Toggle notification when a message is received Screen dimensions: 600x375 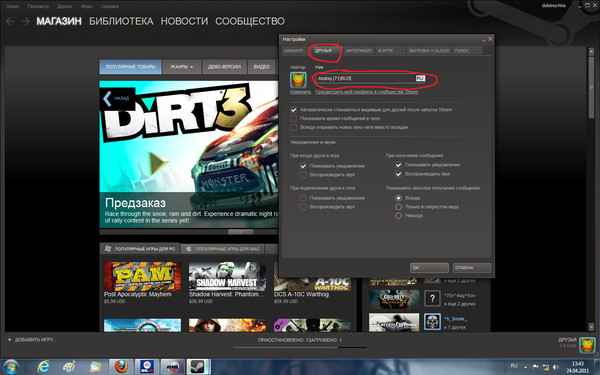click(398, 165)
